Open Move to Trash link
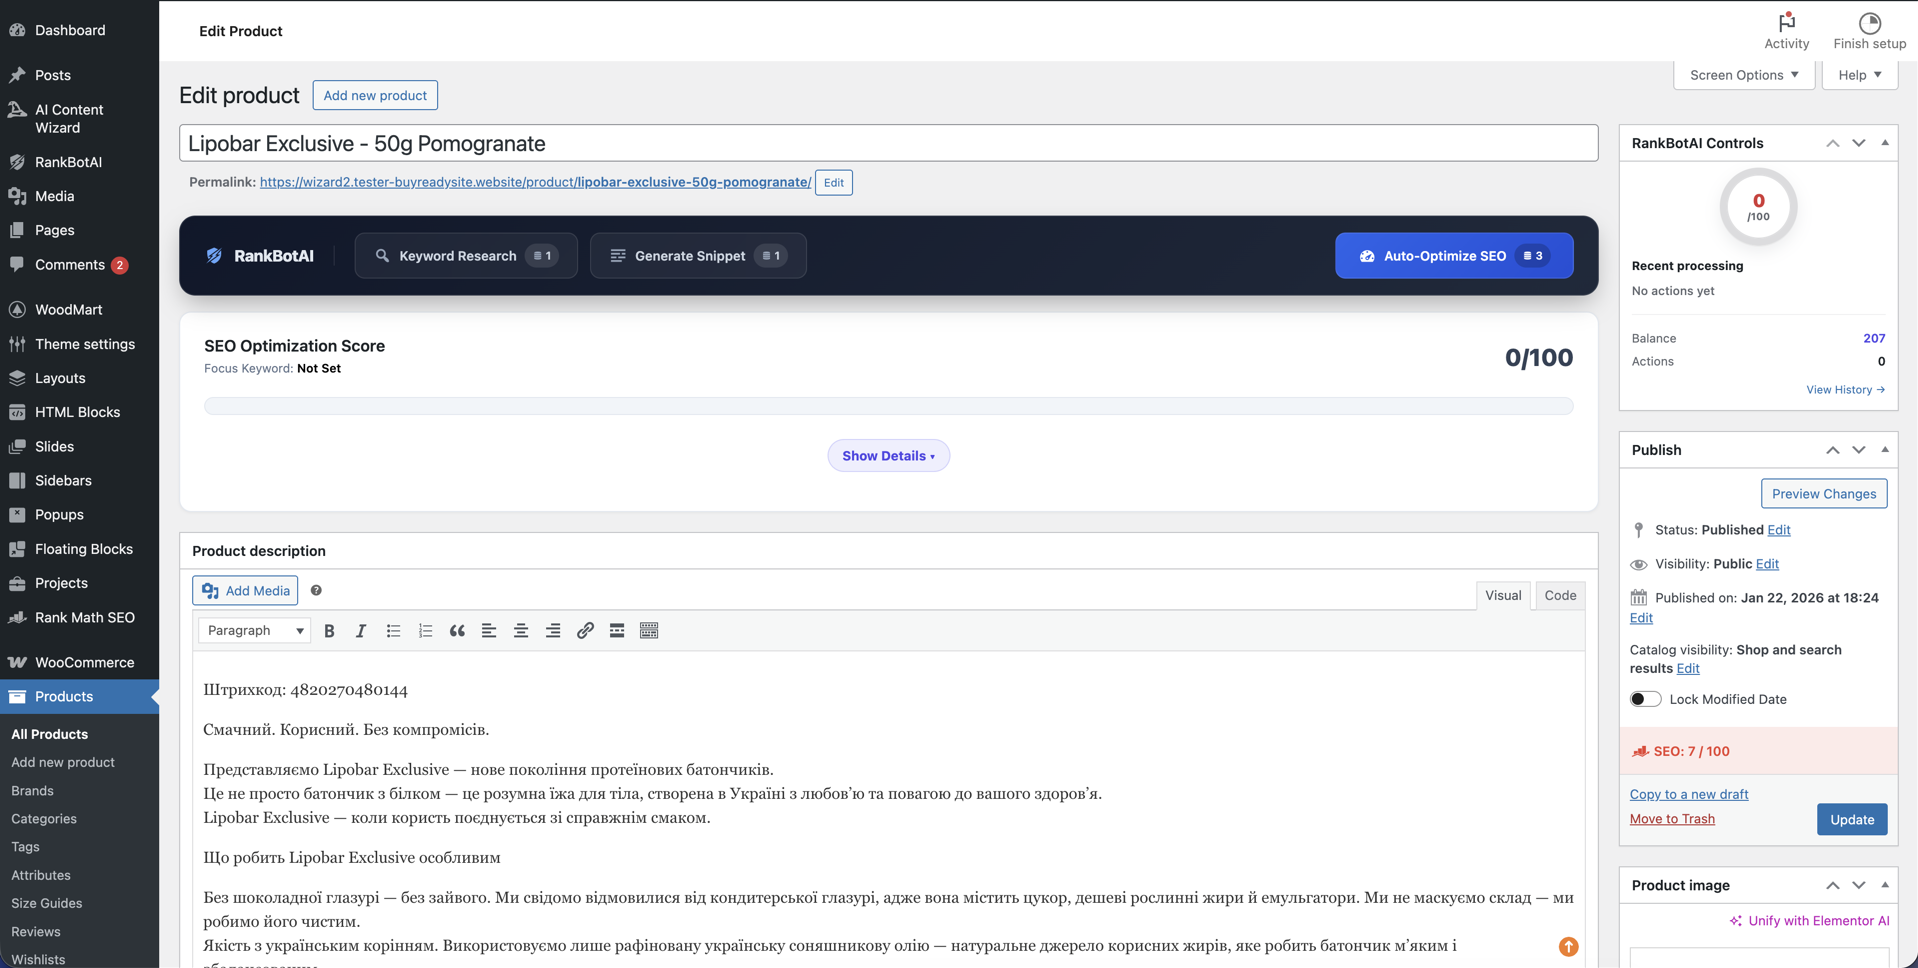1918x968 pixels. (x=1671, y=818)
